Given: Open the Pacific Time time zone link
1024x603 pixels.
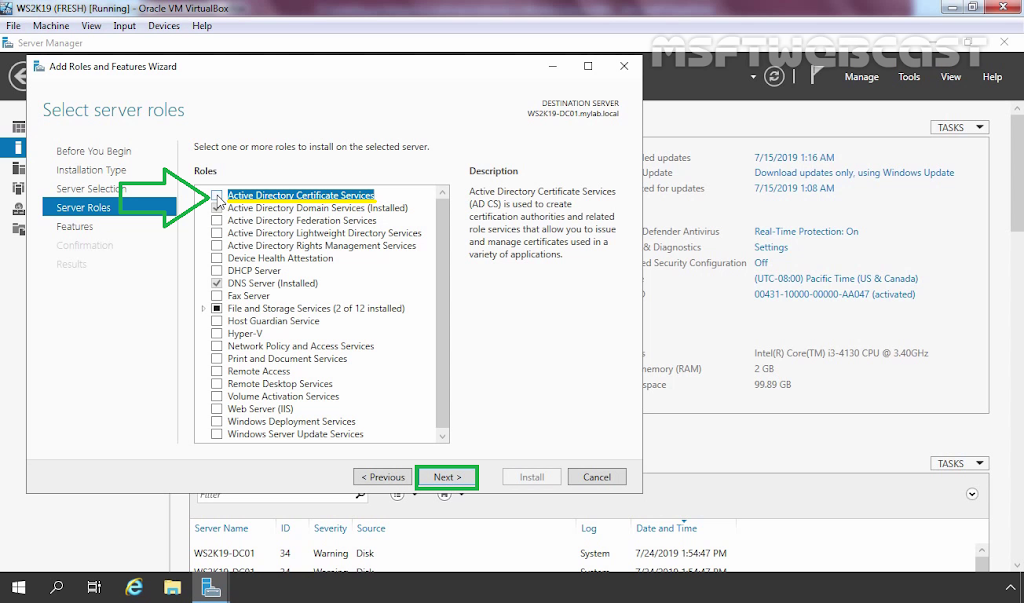Looking at the screenshot, I should (836, 278).
